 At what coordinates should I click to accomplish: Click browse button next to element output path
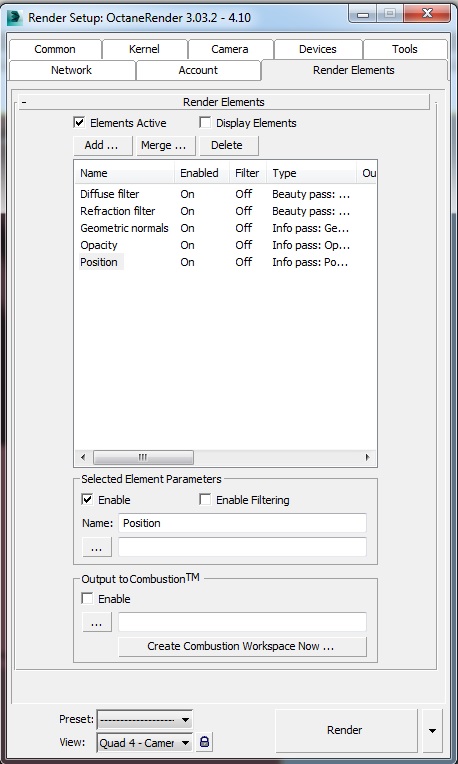97,547
